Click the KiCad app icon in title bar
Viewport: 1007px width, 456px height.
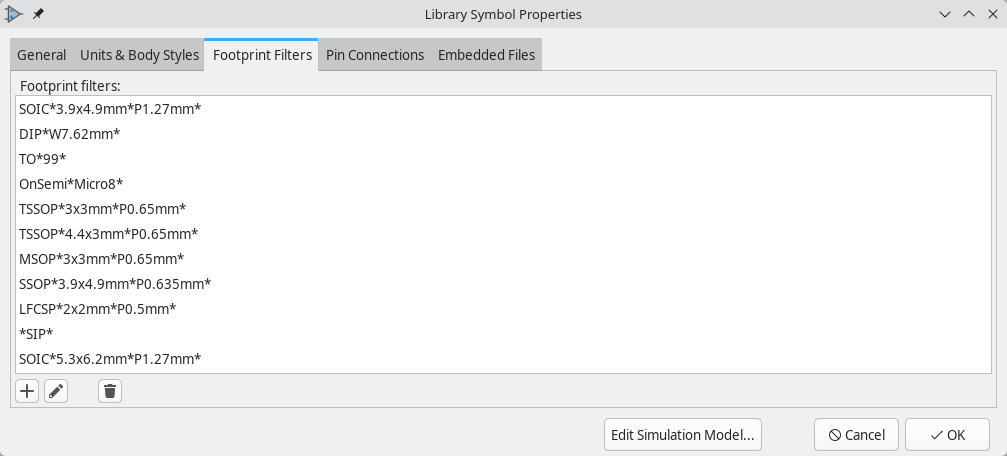coord(14,14)
